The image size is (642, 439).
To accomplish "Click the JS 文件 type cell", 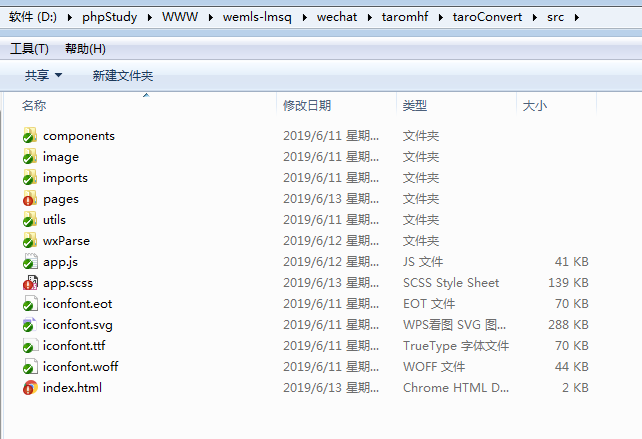I will pyautogui.click(x=423, y=262).
